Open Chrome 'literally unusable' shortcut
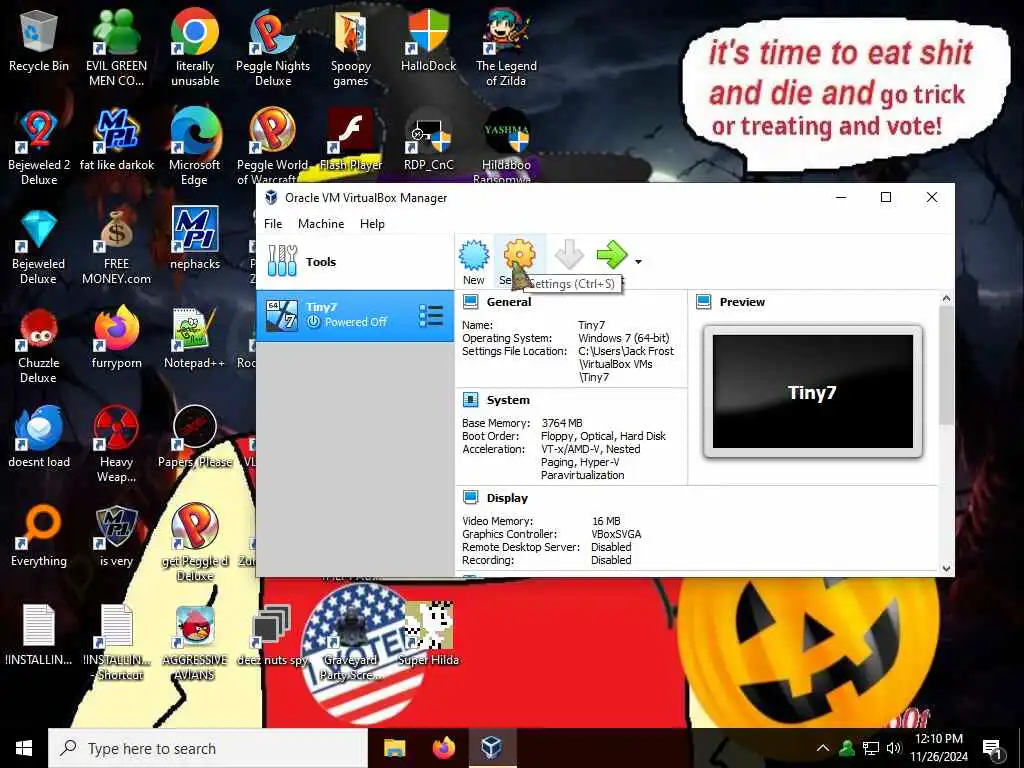Screen dimensions: 1024x768 pyautogui.click(x=195, y=48)
